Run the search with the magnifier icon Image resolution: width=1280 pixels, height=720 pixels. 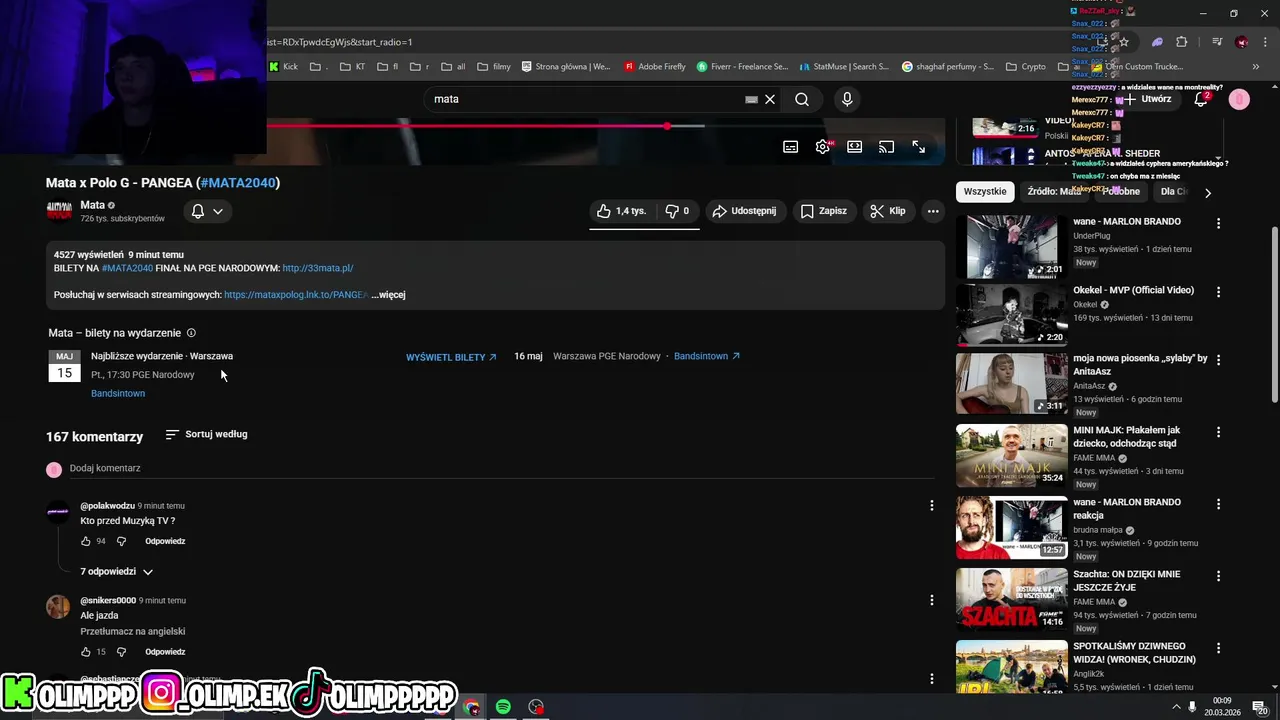coord(802,99)
